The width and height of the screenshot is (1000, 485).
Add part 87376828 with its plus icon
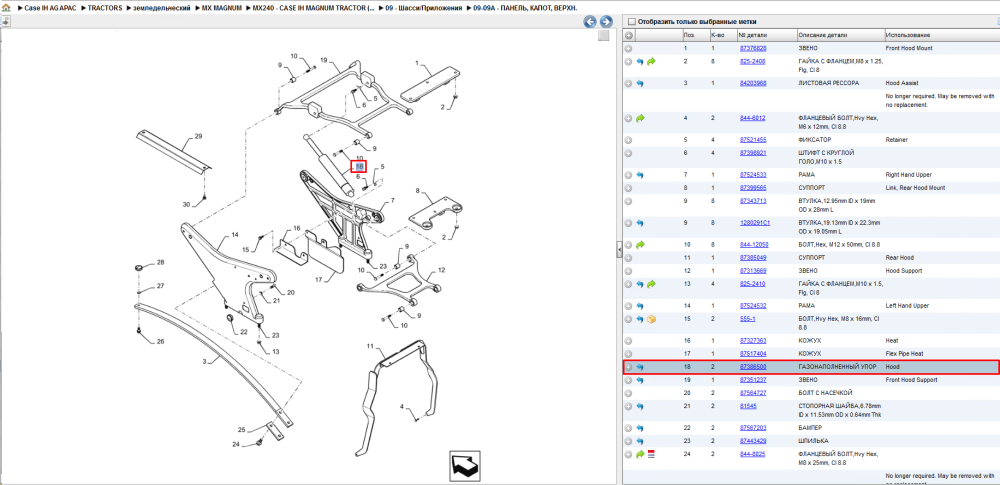click(629, 48)
